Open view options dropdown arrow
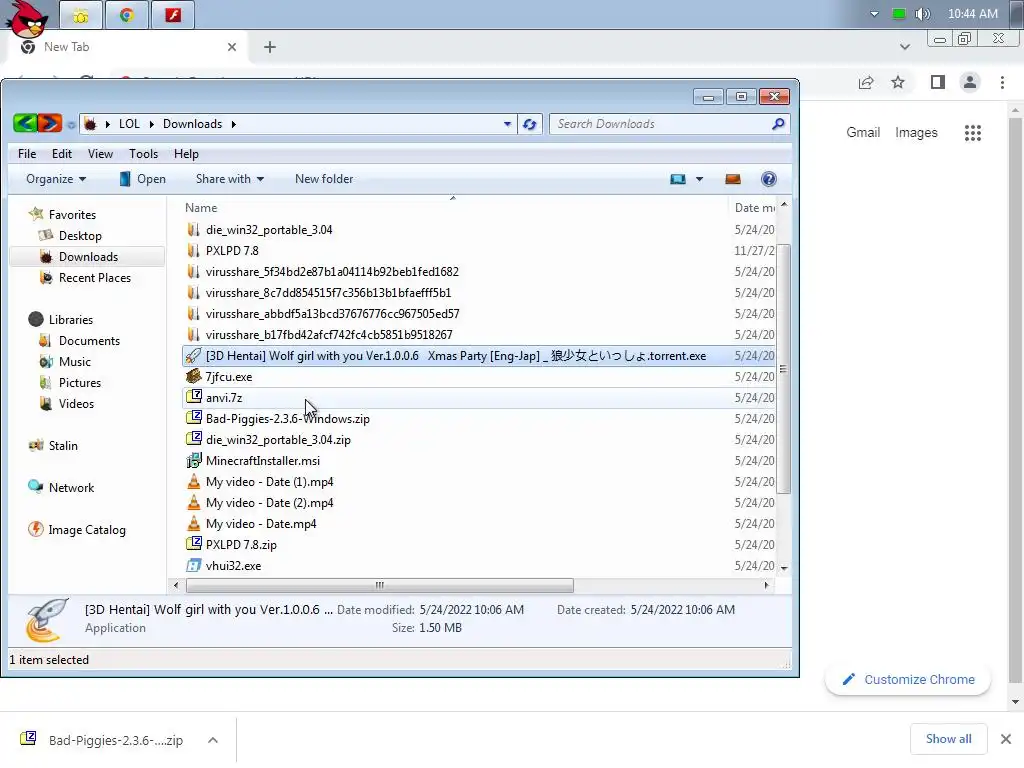 coord(699,179)
